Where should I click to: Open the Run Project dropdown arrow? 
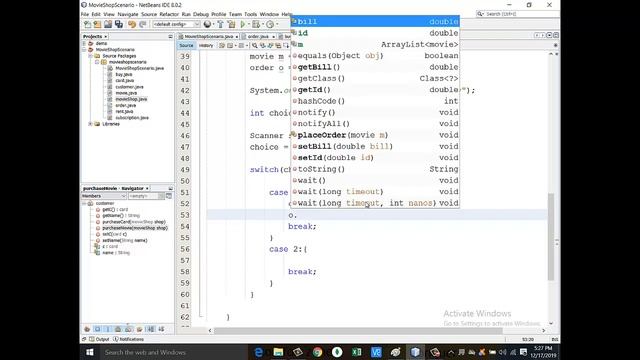click(x=249, y=24)
